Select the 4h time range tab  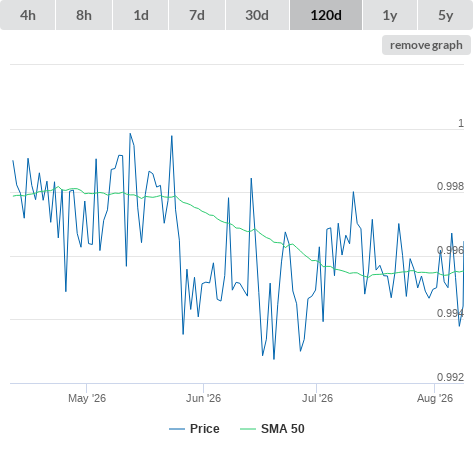[x=28, y=15]
